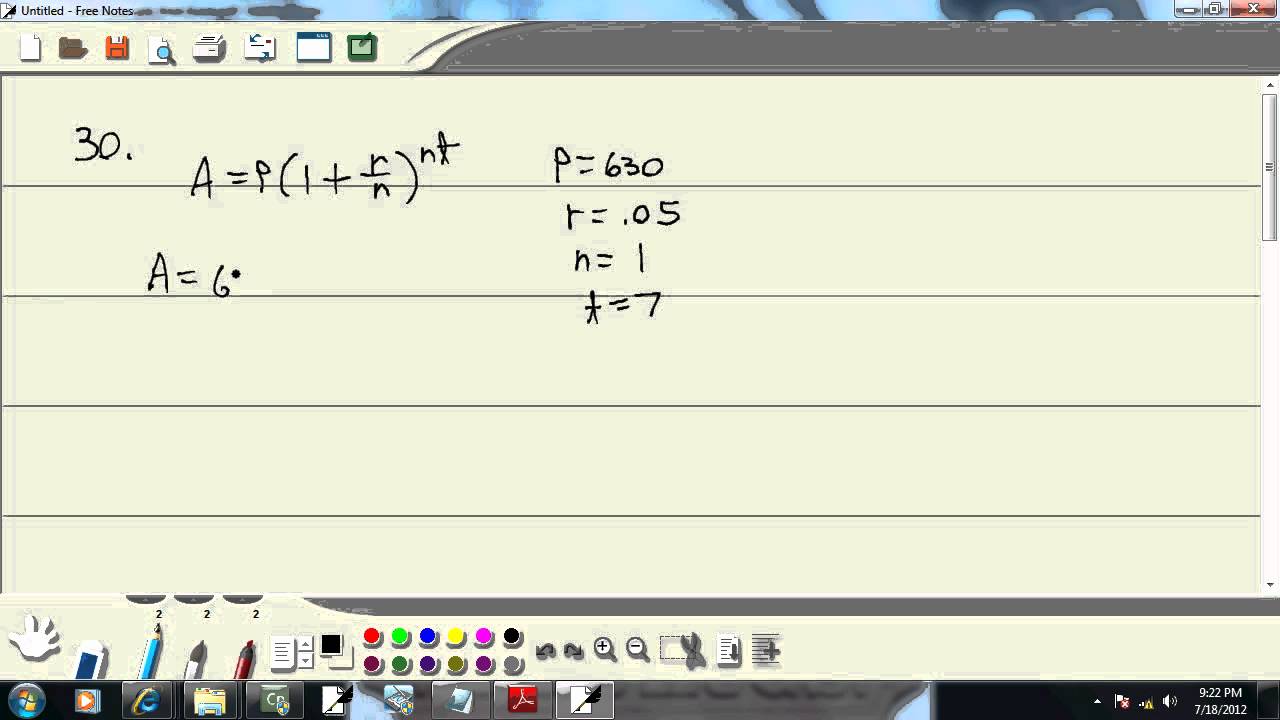Click the insert page down-arrow icon

click(729, 651)
